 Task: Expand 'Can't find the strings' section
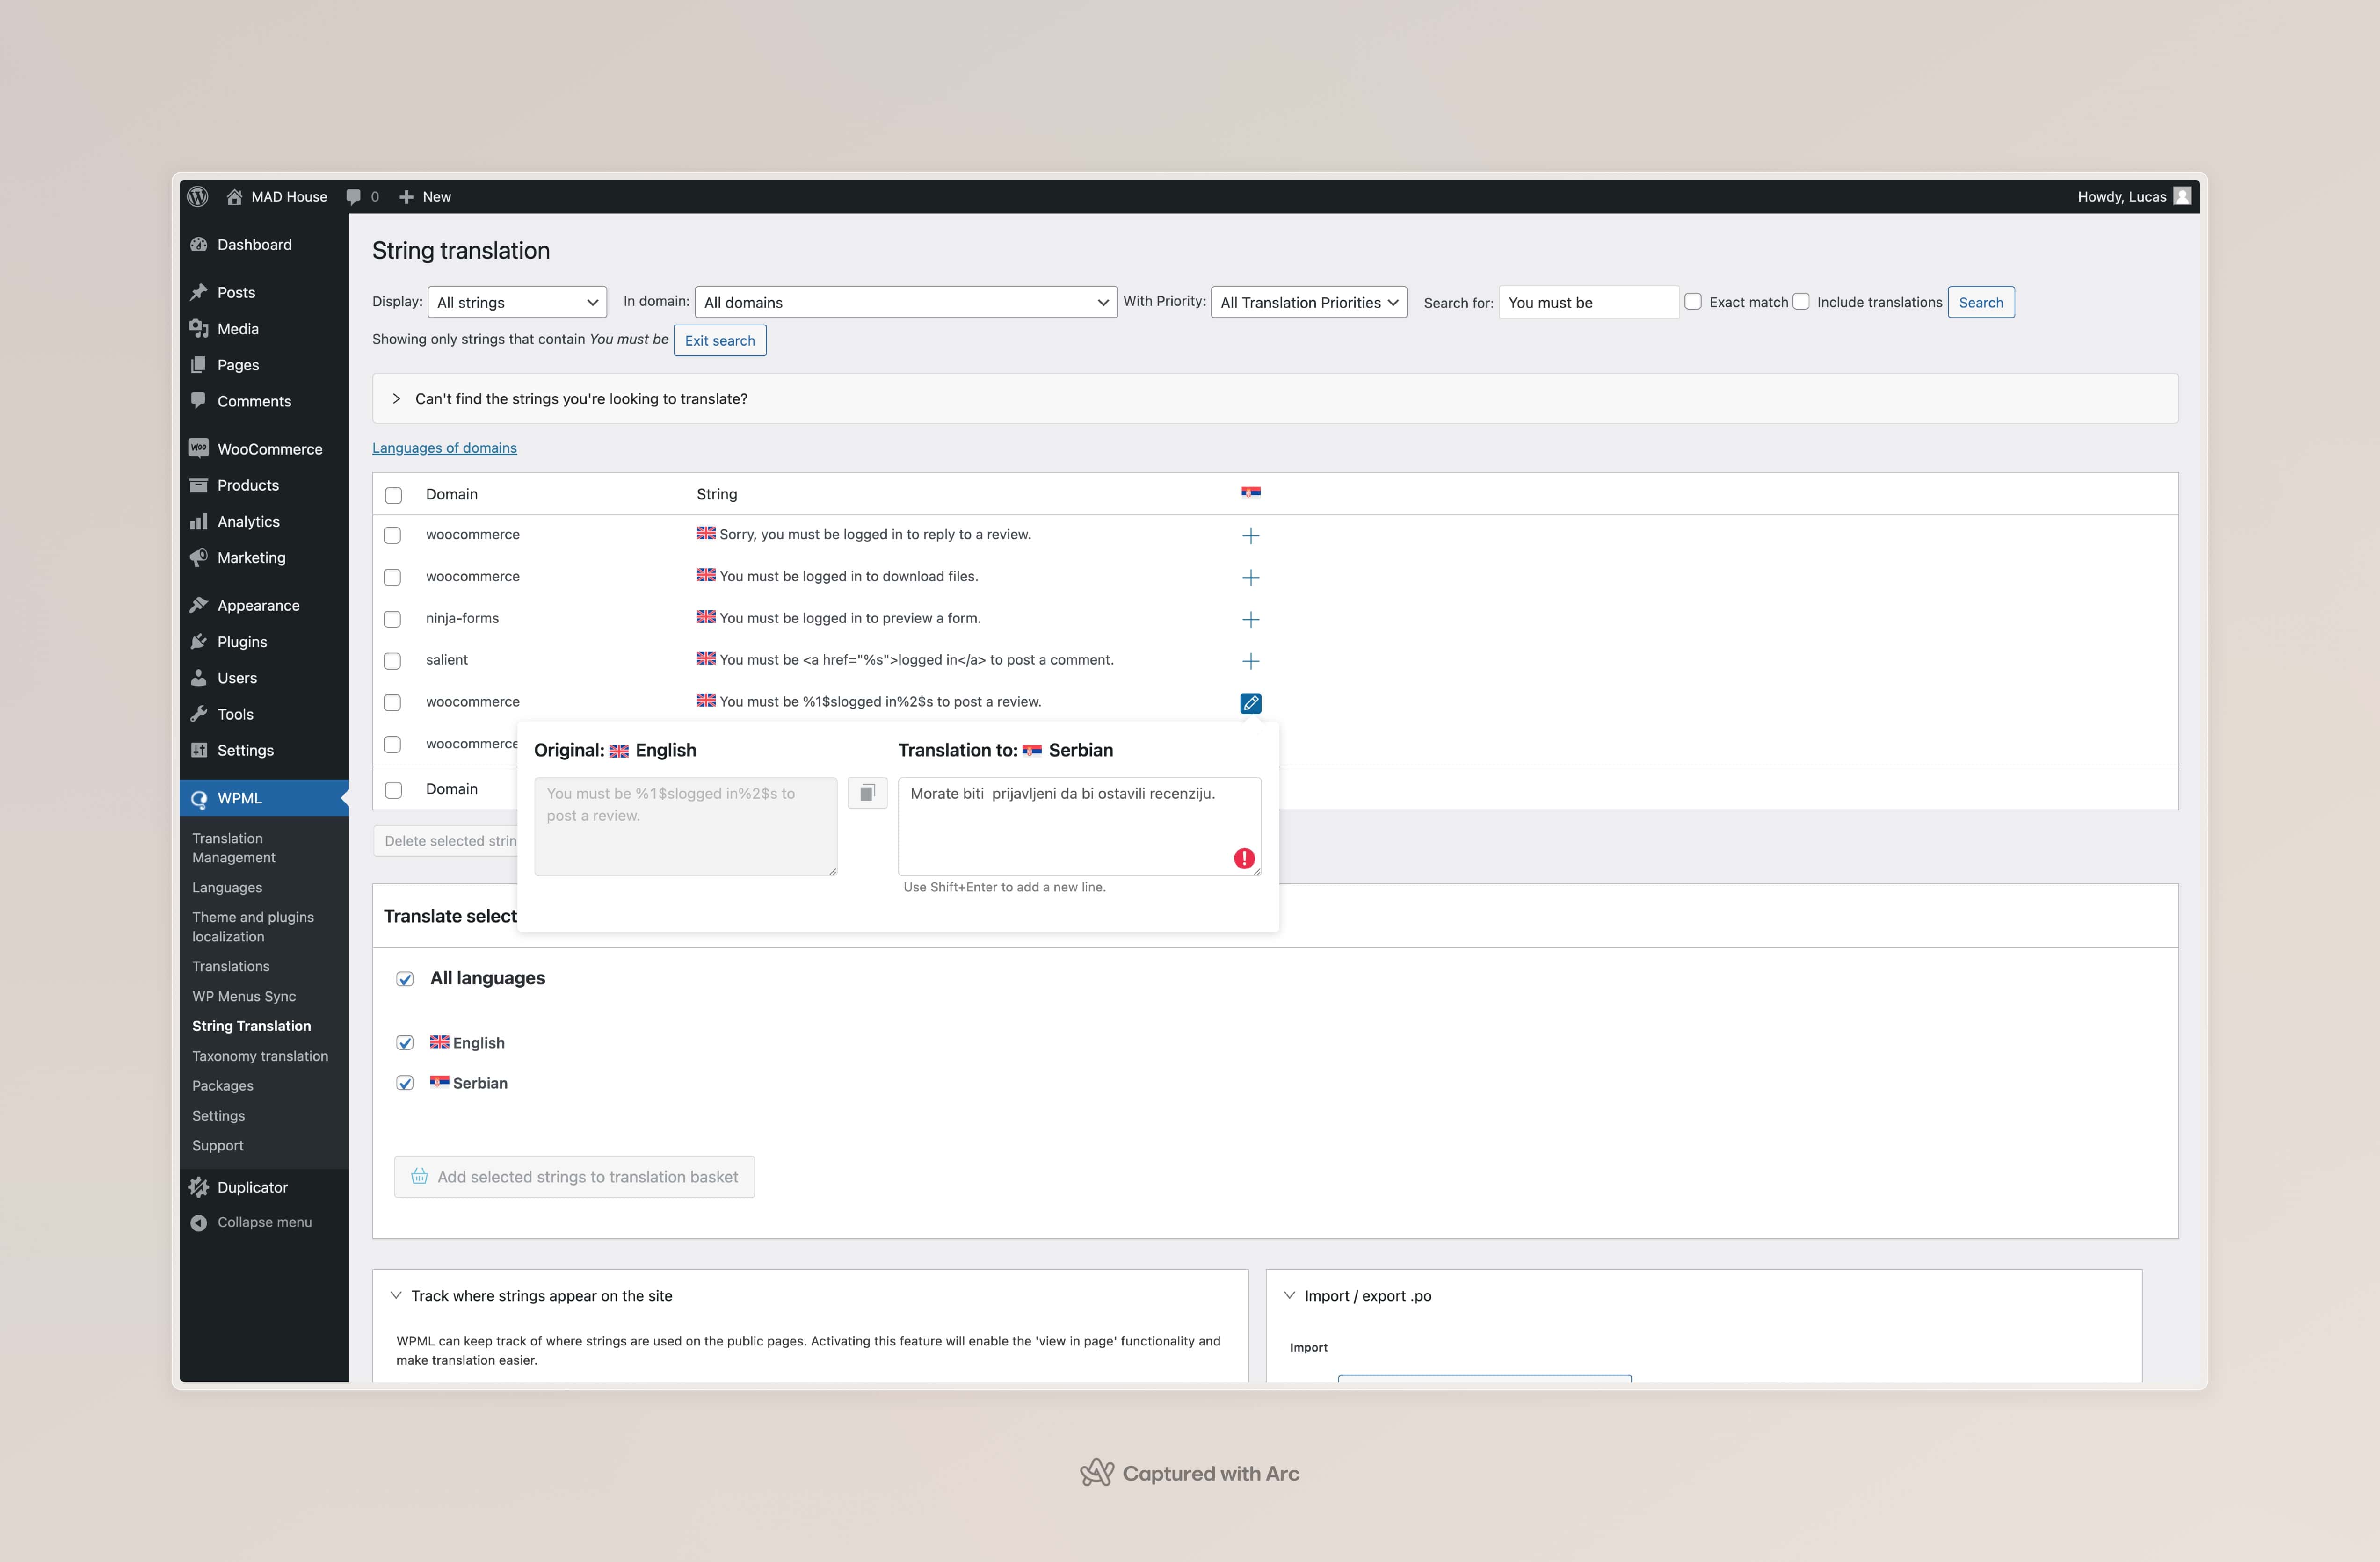pos(1275,399)
